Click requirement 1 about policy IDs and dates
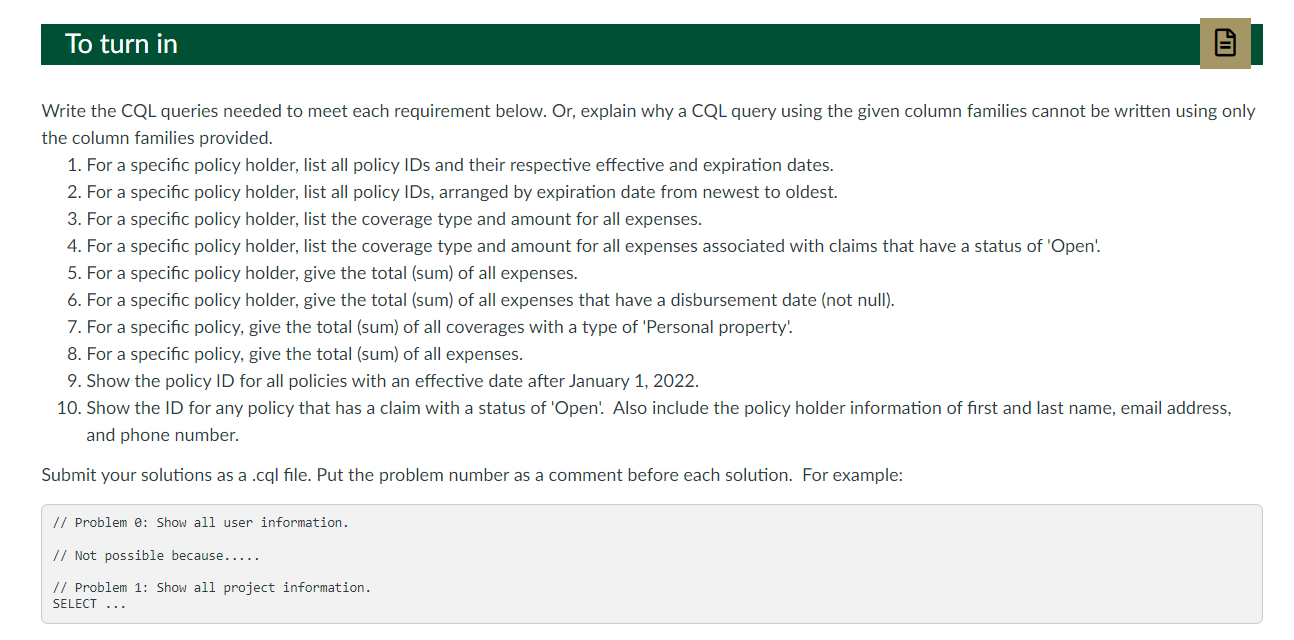This screenshot has height=640, width=1294. pos(458,164)
